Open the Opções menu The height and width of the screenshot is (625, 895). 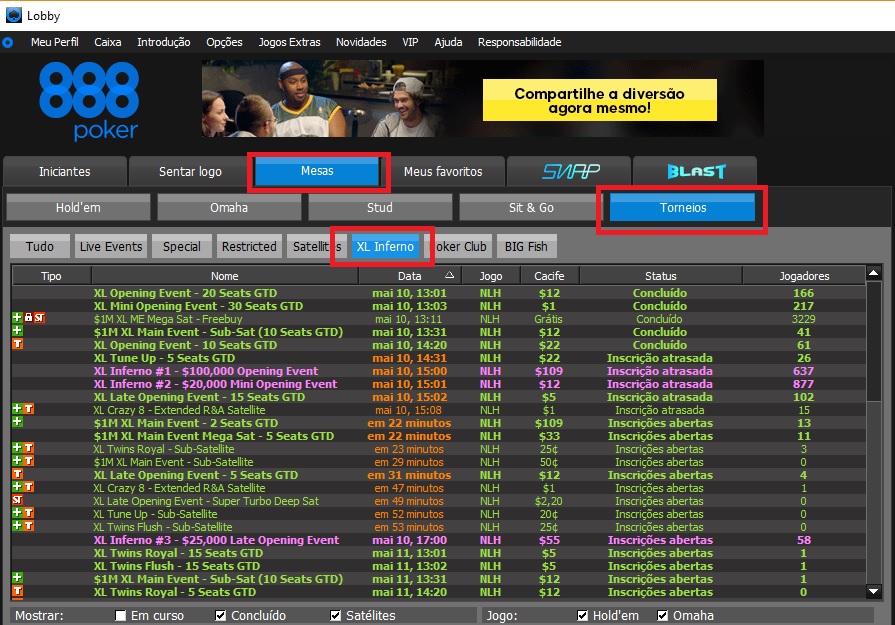click(224, 42)
